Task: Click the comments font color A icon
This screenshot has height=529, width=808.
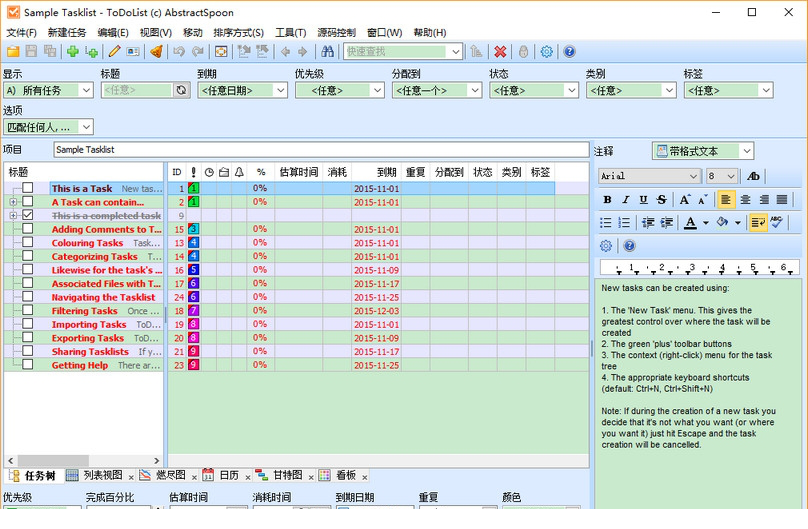Action: [x=691, y=223]
